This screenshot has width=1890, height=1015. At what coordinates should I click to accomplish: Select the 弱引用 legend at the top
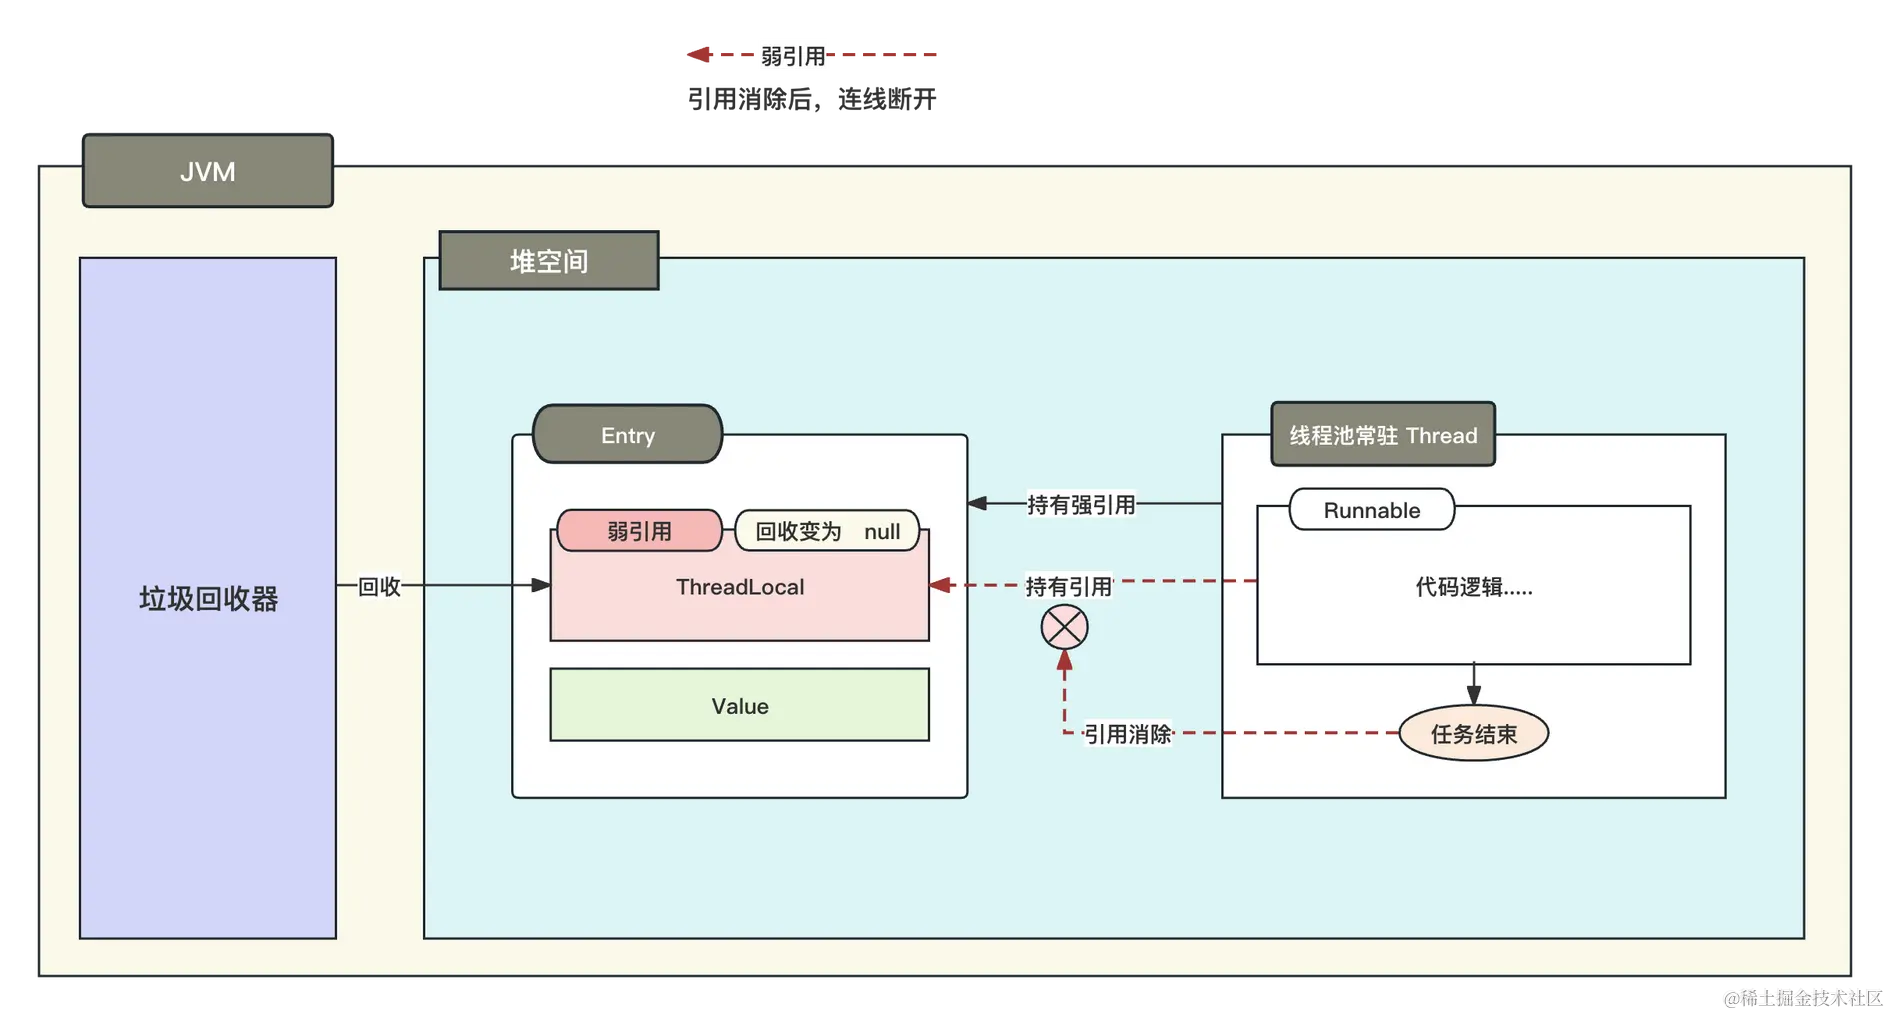(x=795, y=55)
